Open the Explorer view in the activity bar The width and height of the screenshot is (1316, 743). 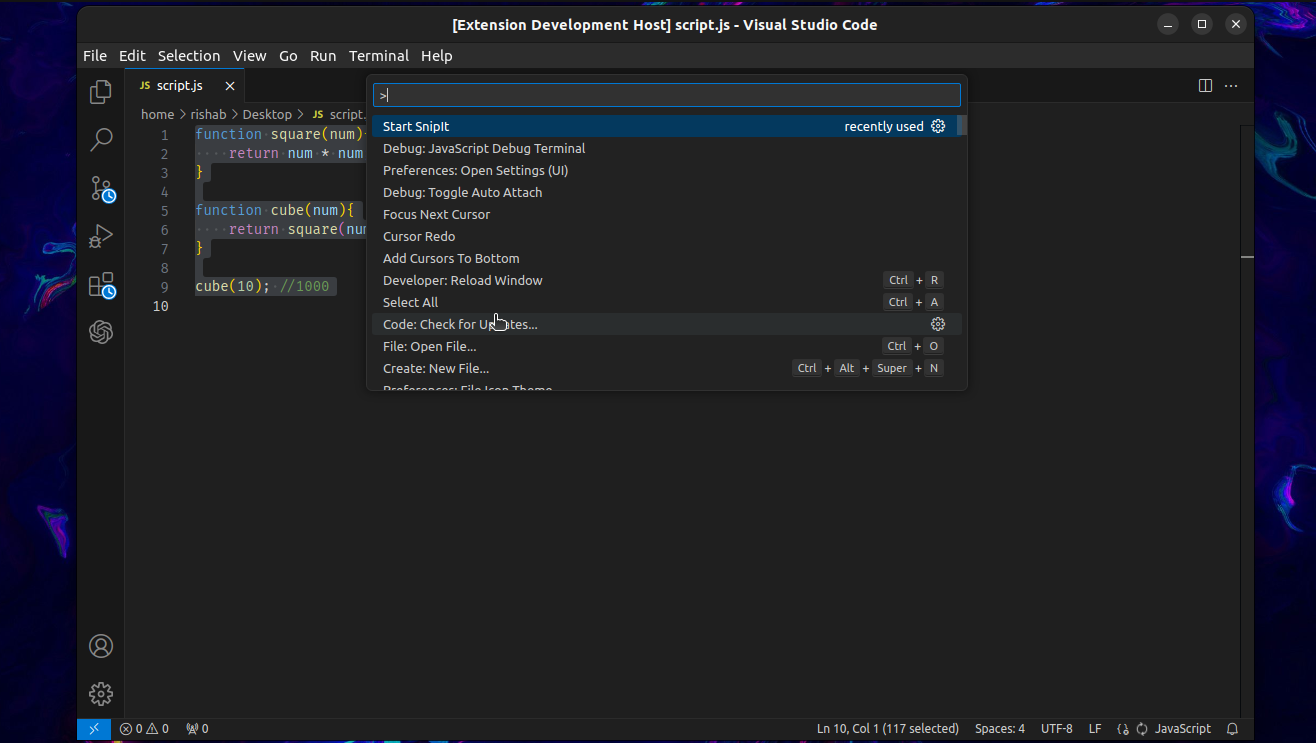pyautogui.click(x=100, y=91)
